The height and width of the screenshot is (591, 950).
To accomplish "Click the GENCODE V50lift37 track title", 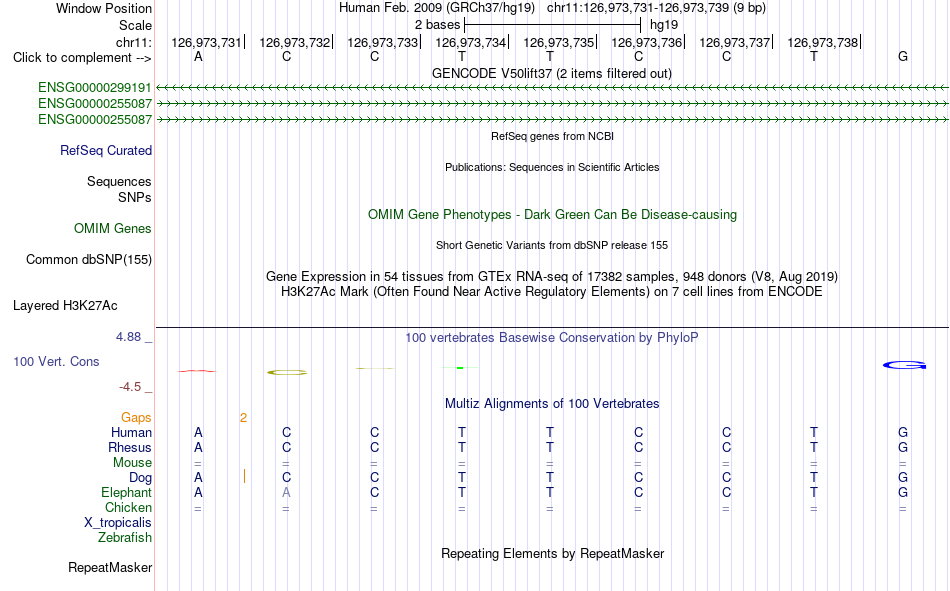I will [x=552, y=73].
